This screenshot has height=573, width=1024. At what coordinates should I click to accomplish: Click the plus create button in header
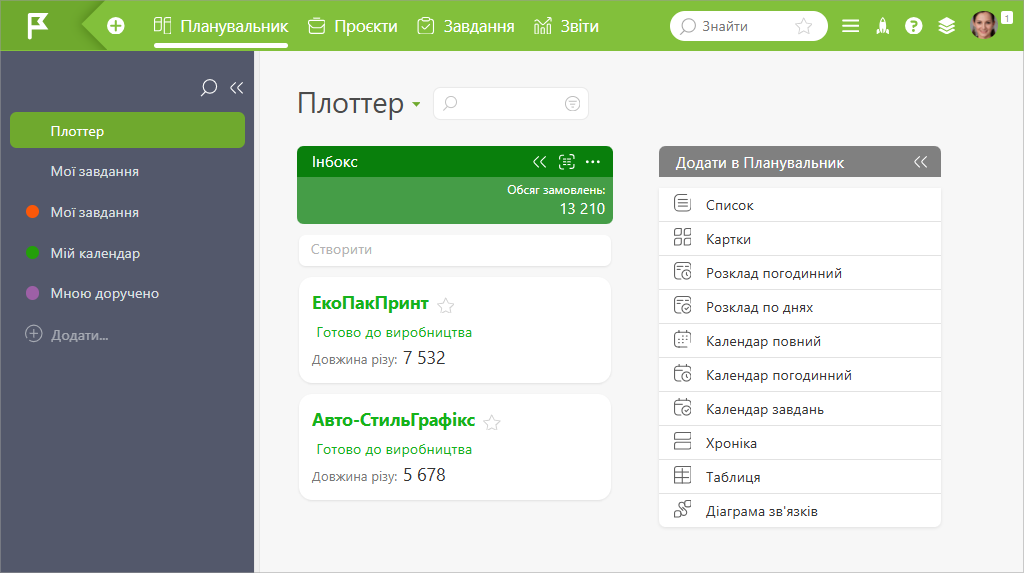pos(116,26)
